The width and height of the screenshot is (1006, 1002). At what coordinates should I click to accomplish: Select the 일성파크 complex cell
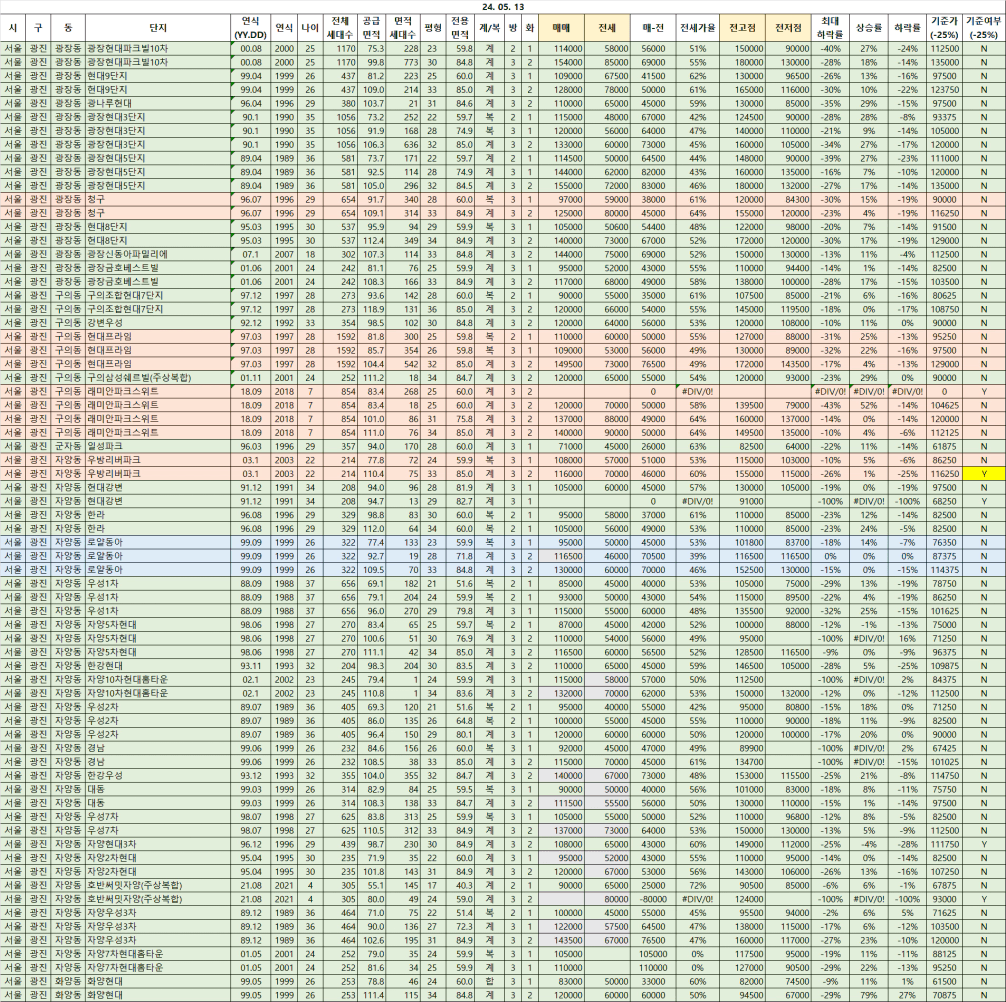tap(158, 446)
